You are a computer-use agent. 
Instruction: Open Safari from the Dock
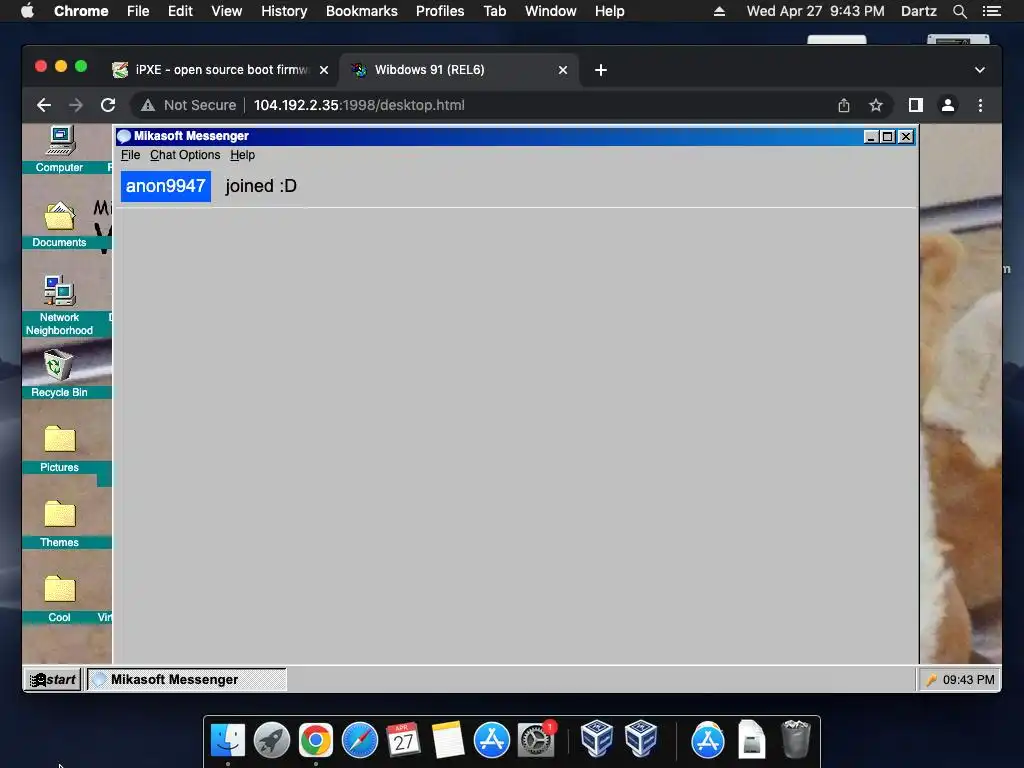coord(360,741)
